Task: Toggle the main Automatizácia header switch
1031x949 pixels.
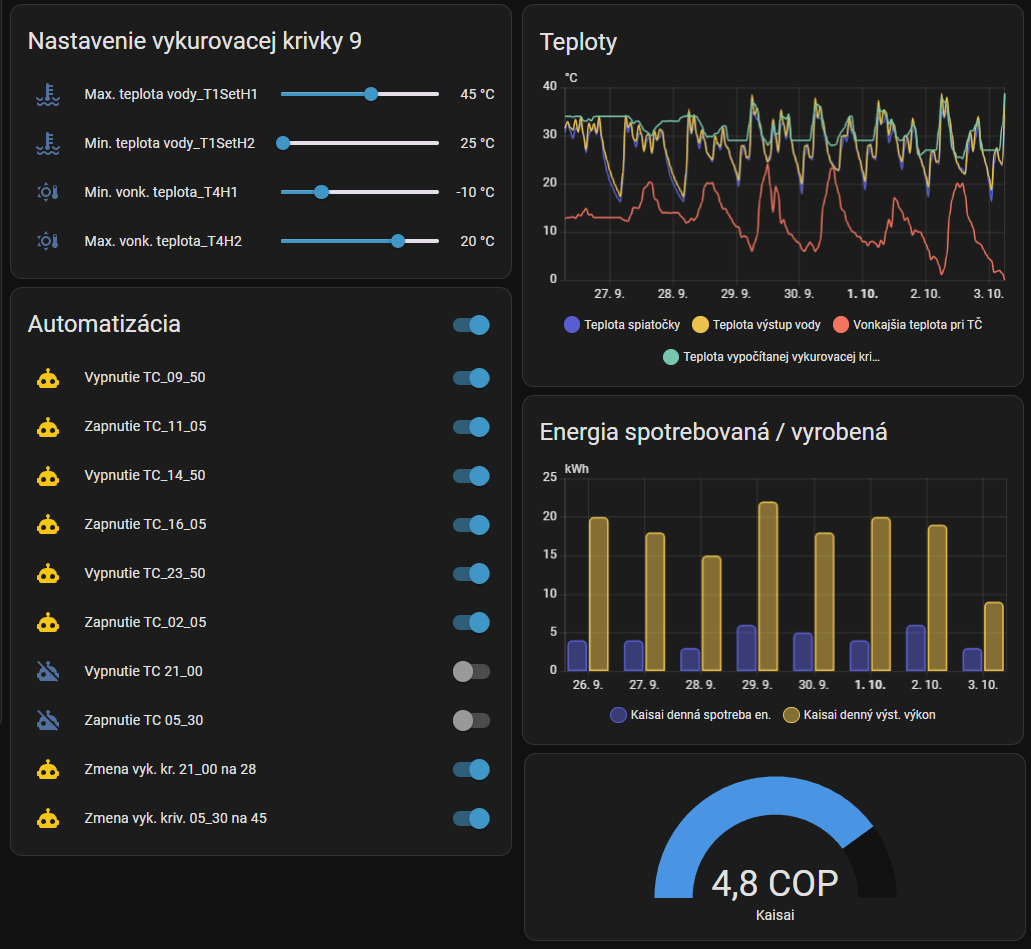Action: [471, 325]
